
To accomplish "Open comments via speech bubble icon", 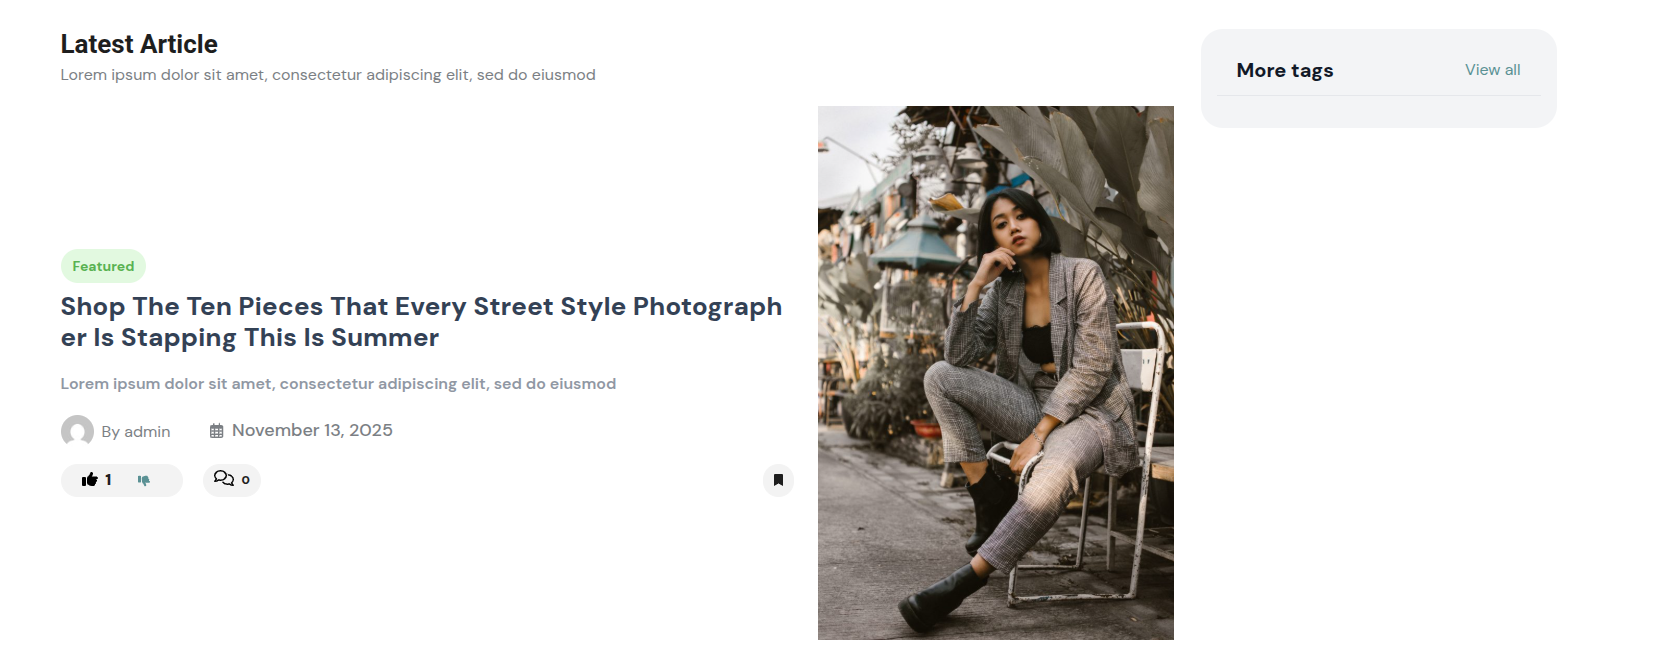I will (x=223, y=479).
